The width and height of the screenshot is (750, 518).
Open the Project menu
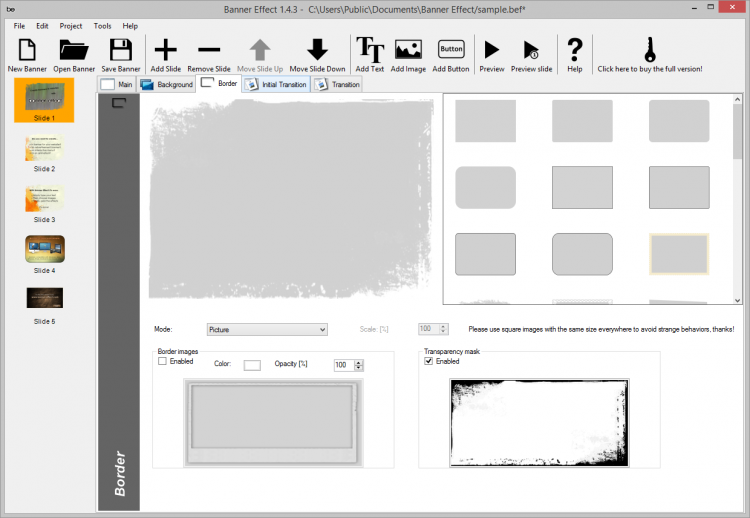71,25
